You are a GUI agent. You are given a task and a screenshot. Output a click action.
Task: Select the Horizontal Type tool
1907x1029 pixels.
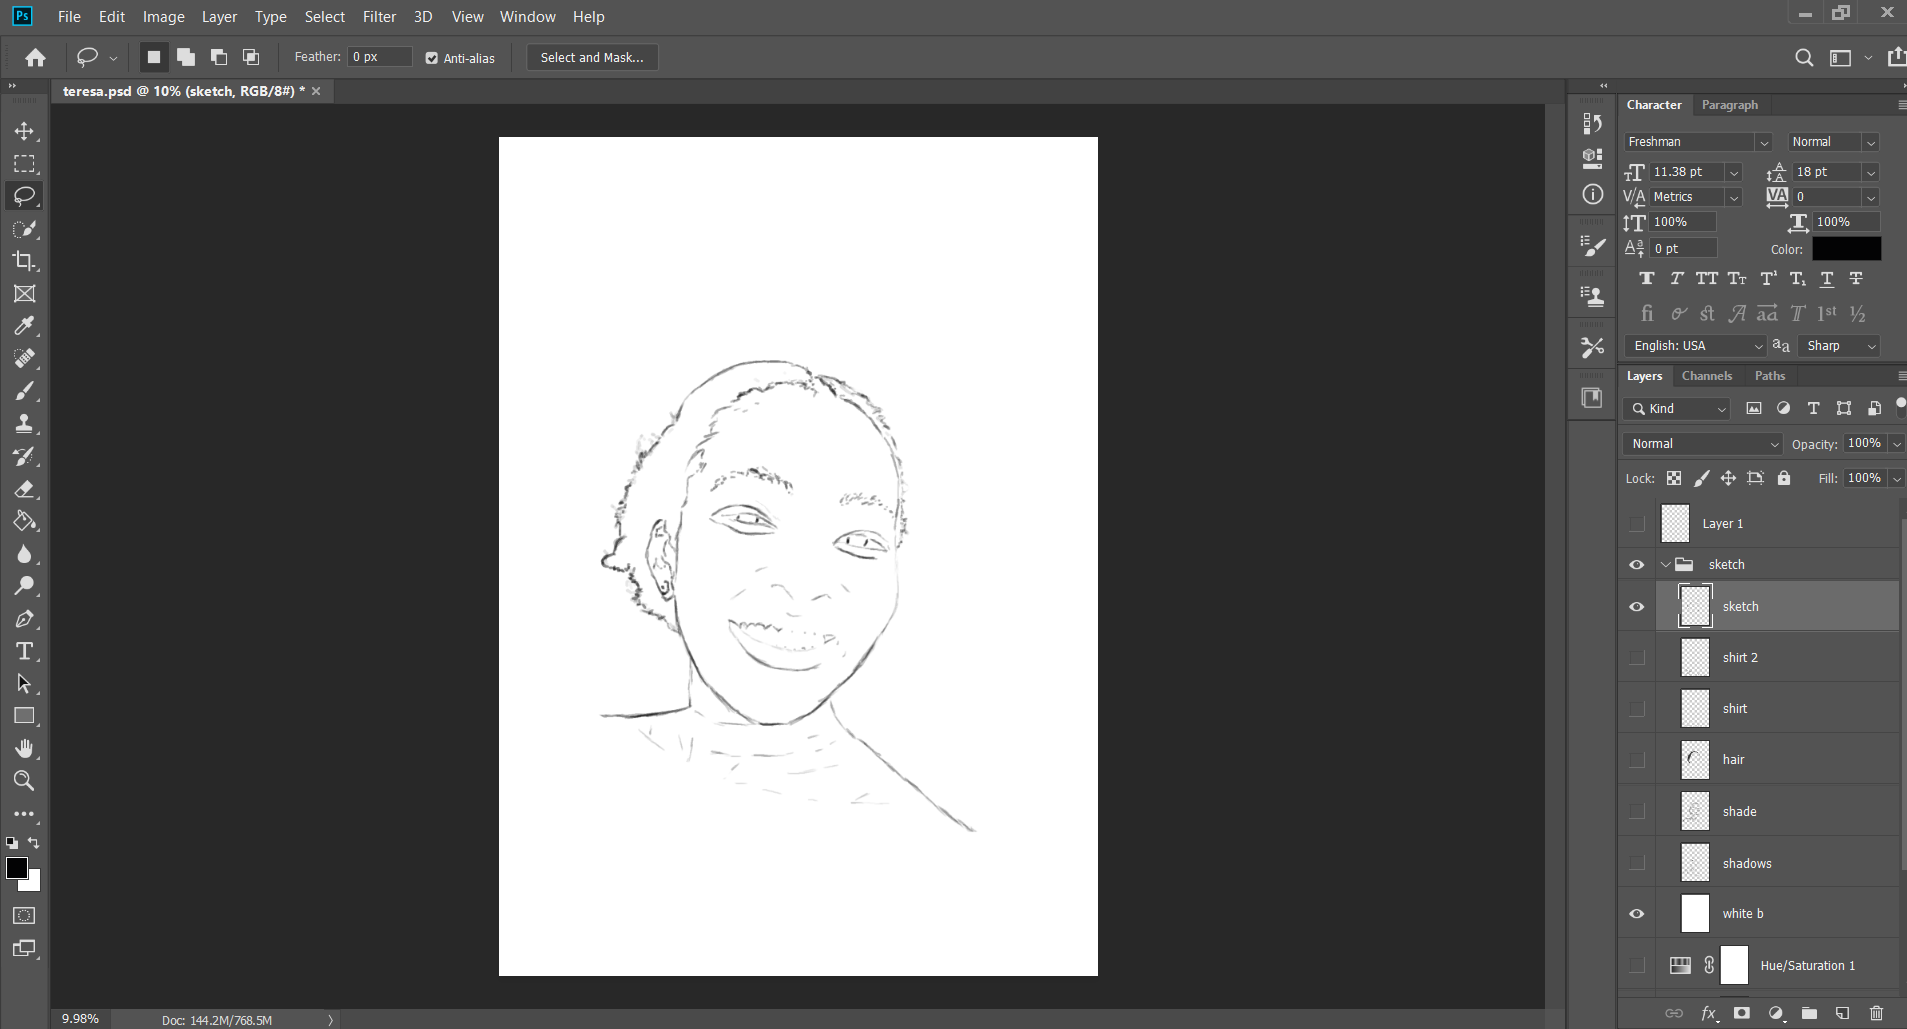point(24,651)
